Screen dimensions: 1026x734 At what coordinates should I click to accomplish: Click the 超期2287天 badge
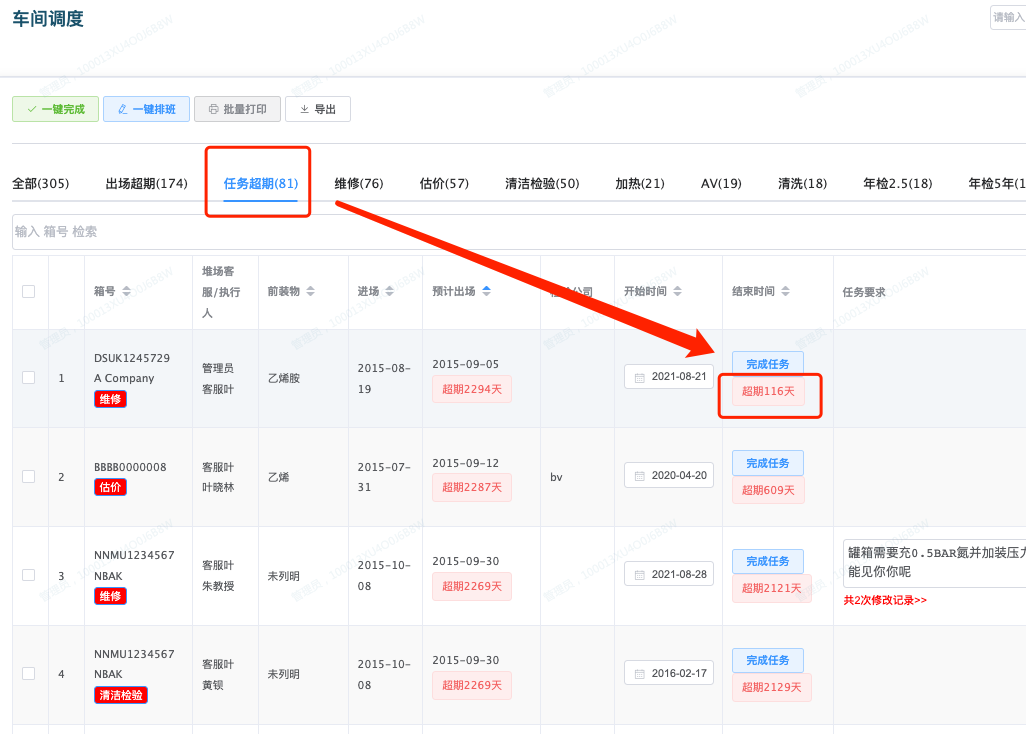(x=472, y=487)
